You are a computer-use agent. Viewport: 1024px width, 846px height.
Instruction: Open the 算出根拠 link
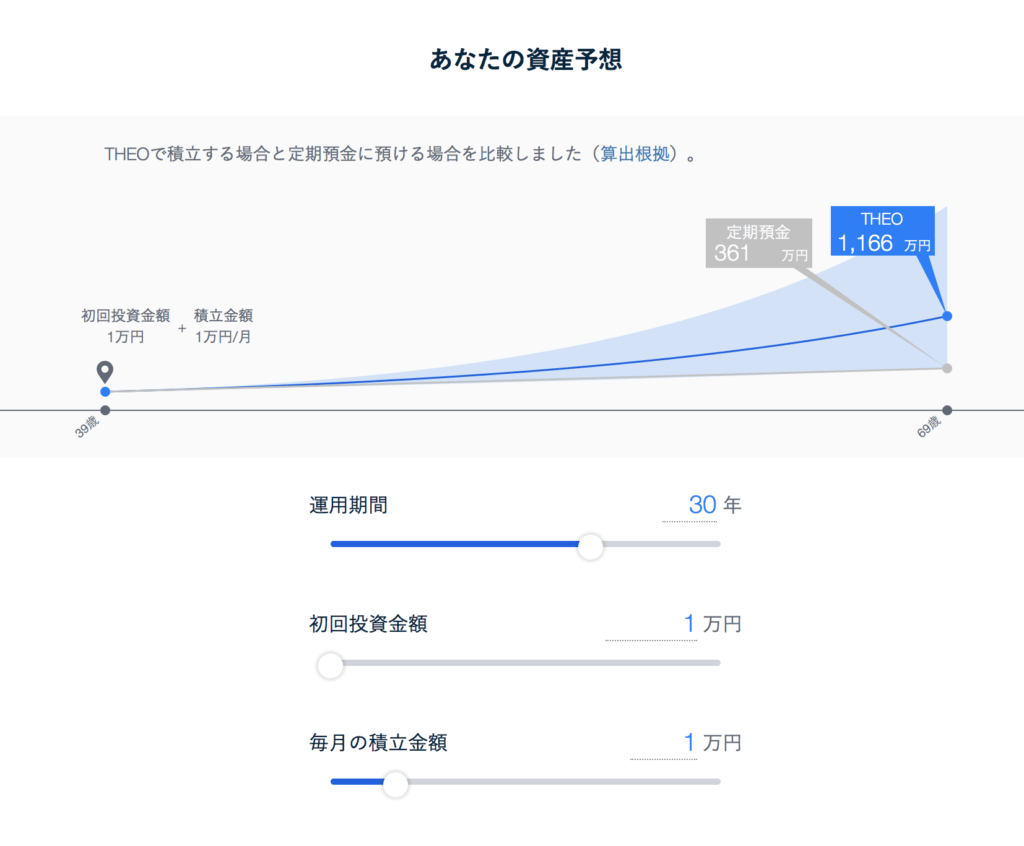(635, 154)
